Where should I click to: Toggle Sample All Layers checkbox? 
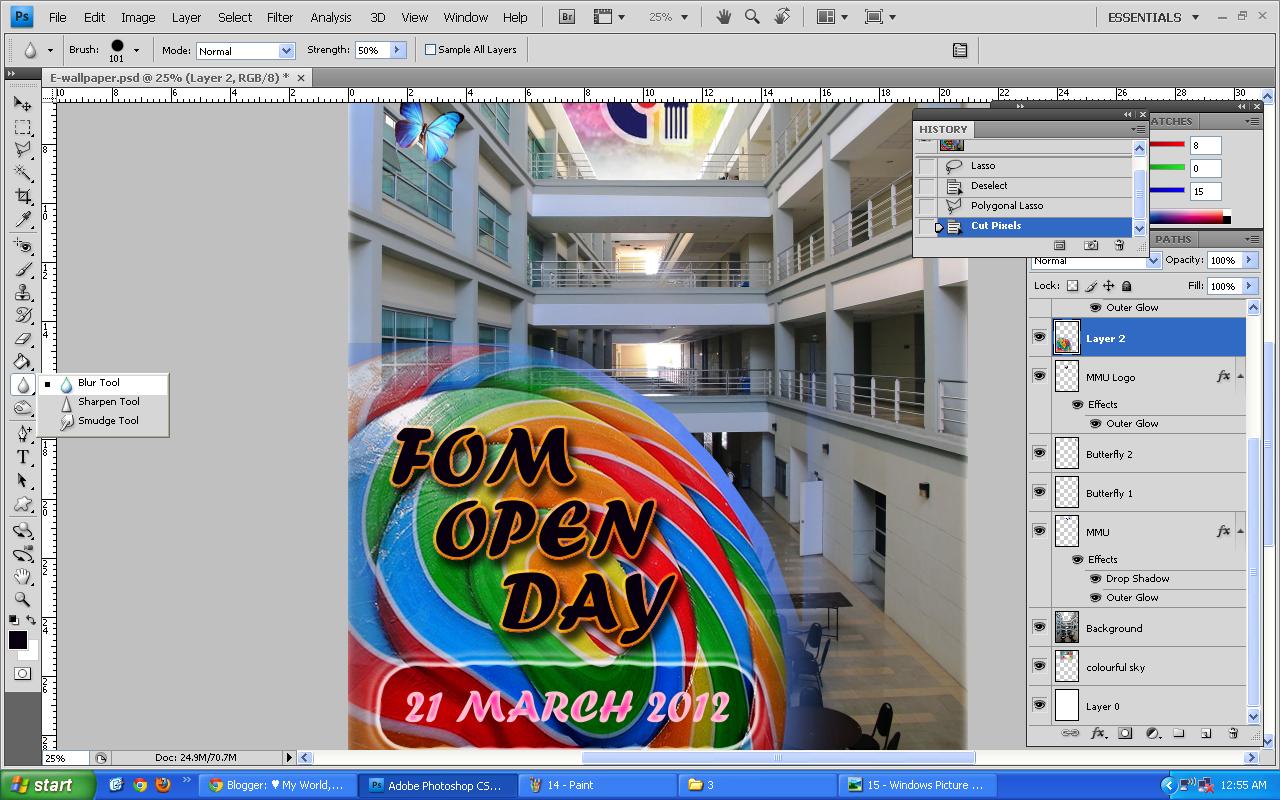click(x=431, y=50)
